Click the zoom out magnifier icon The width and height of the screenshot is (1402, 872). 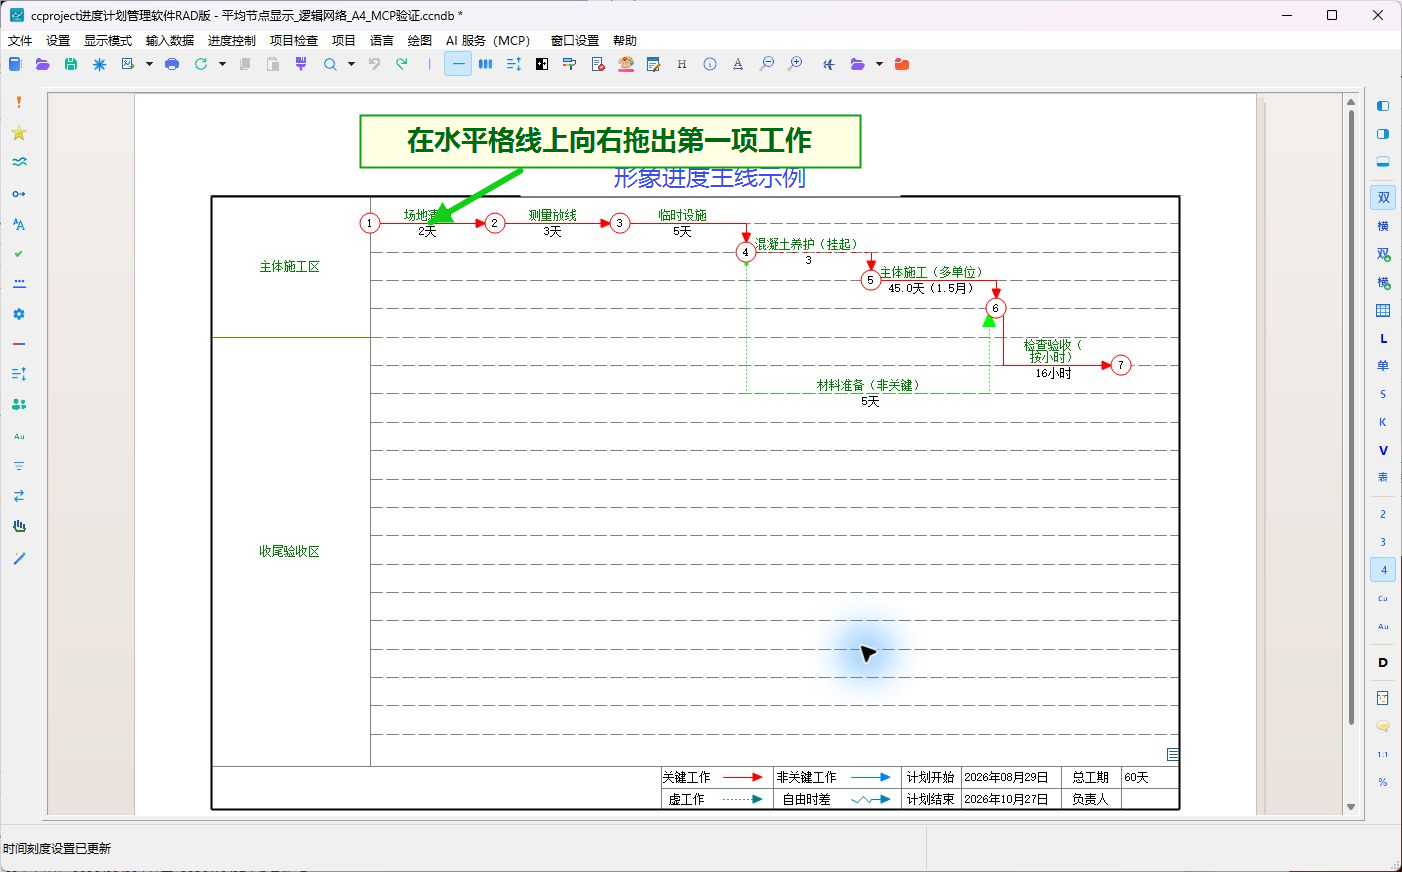767,64
